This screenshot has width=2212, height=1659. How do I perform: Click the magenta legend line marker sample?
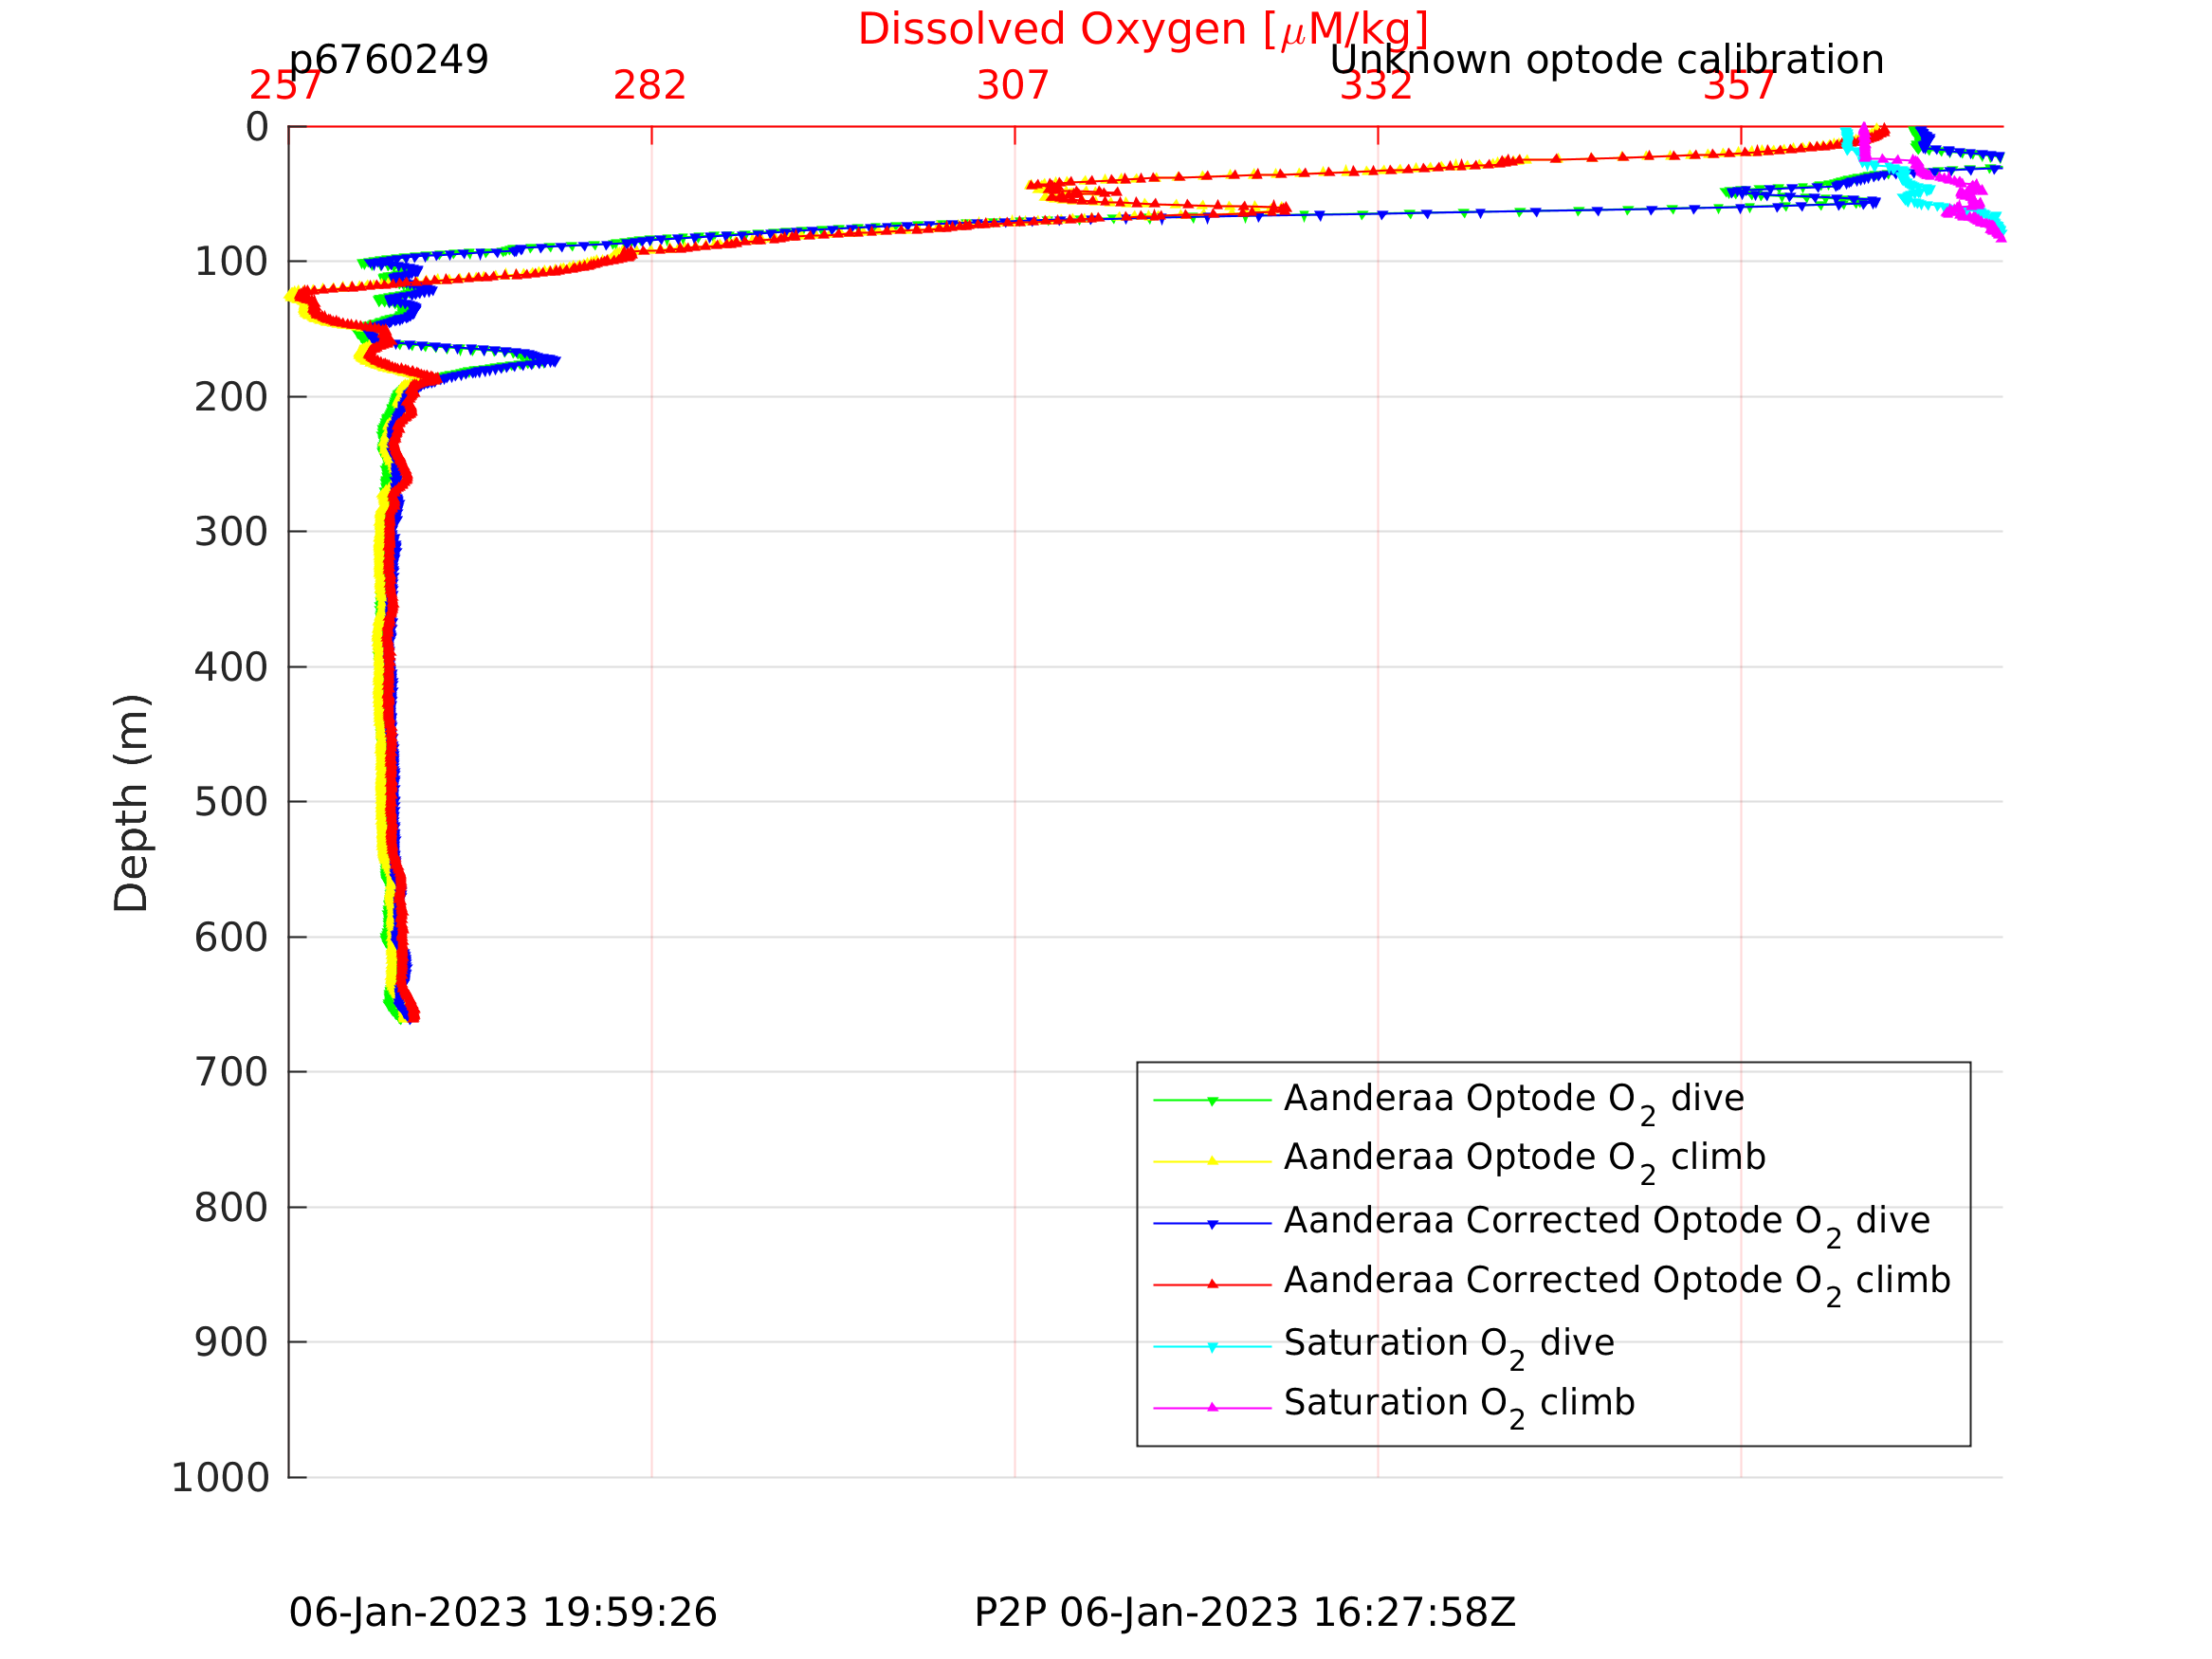click(1212, 1407)
